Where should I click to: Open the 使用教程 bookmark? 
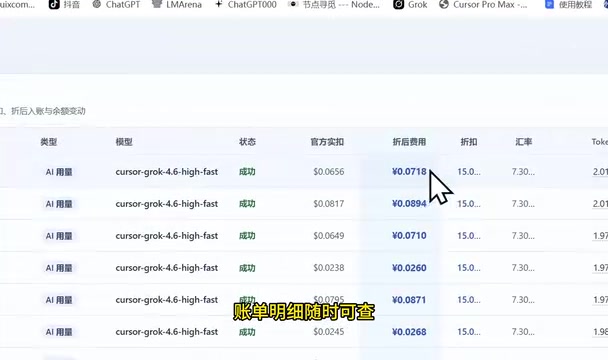pyautogui.click(x=568, y=5)
